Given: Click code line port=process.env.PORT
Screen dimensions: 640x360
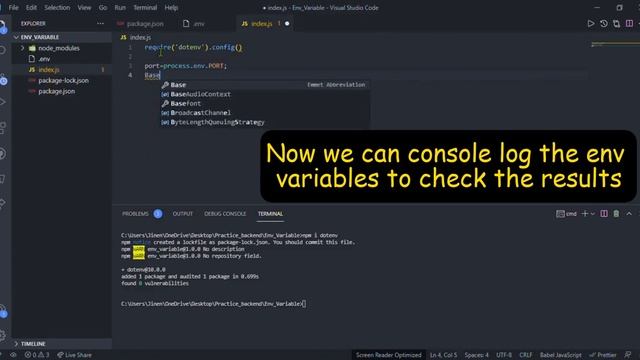Looking at the screenshot, I should 185,66.
